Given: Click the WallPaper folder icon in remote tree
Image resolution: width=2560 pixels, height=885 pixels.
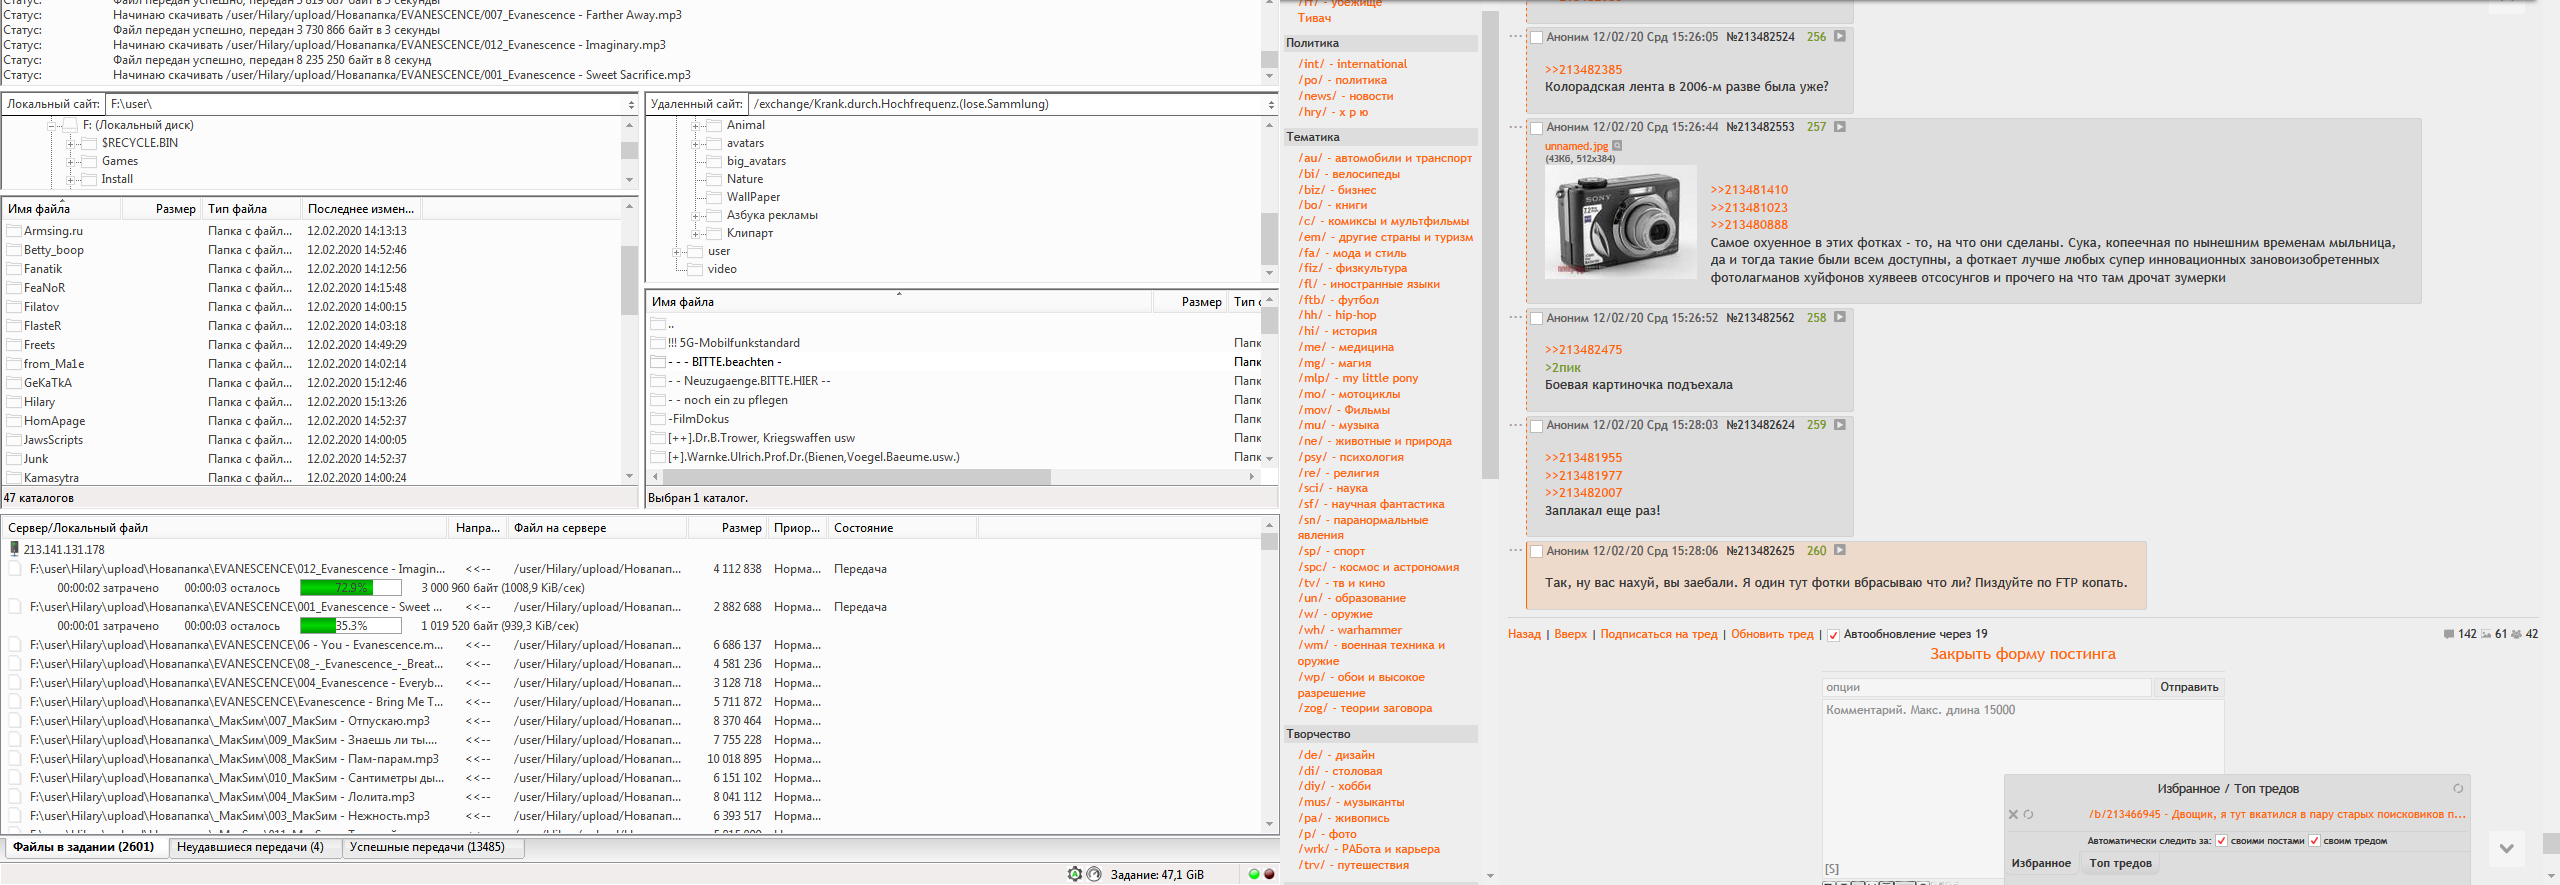Looking at the screenshot, I should point(714,197).
